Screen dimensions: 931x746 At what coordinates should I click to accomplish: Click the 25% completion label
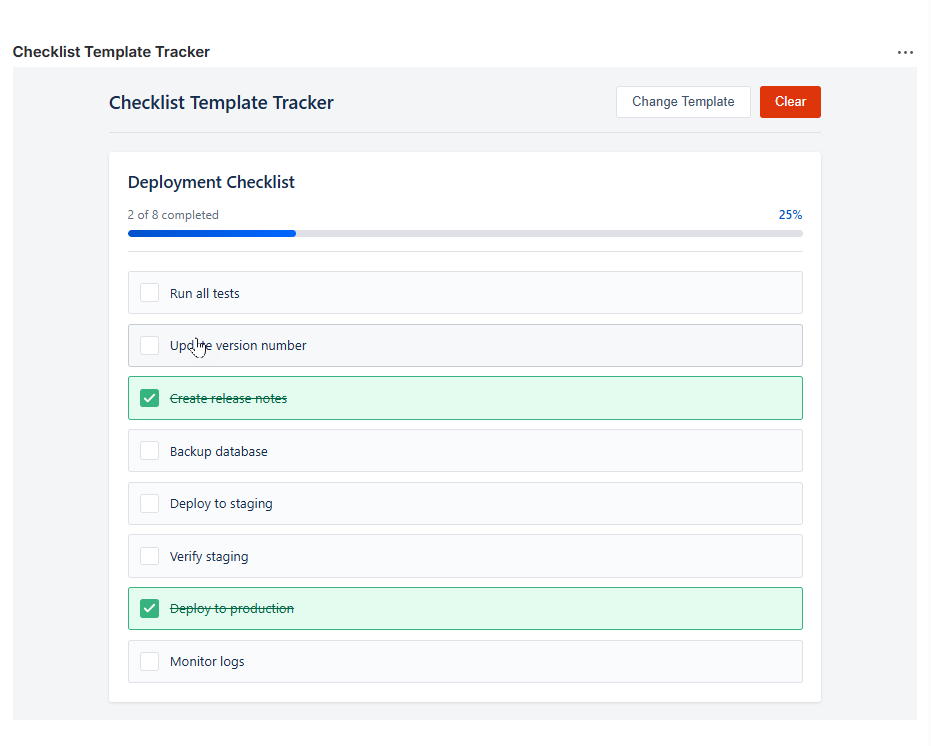(x=790, y=214)
